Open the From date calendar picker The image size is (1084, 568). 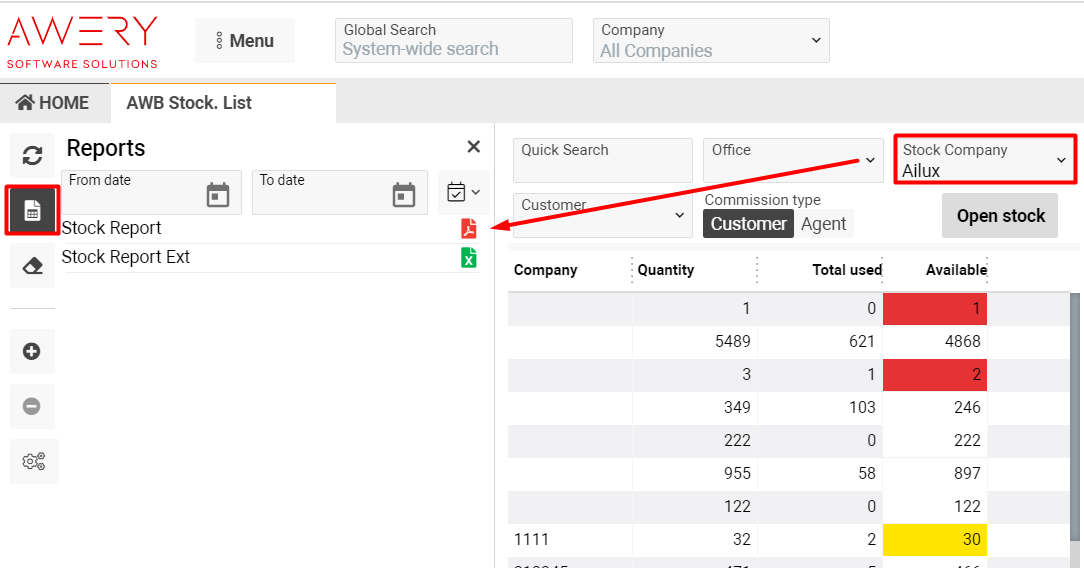[x=217, y=194]
